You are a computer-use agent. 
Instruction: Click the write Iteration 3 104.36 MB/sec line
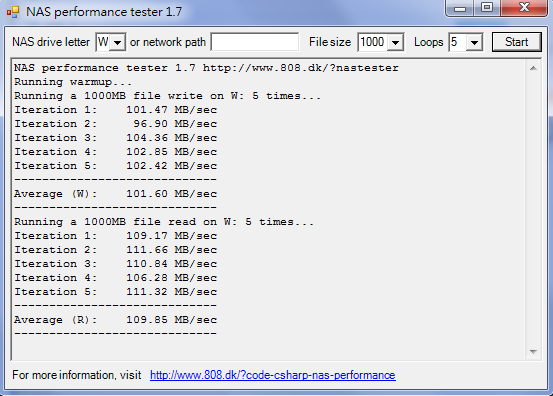[115, 138]
